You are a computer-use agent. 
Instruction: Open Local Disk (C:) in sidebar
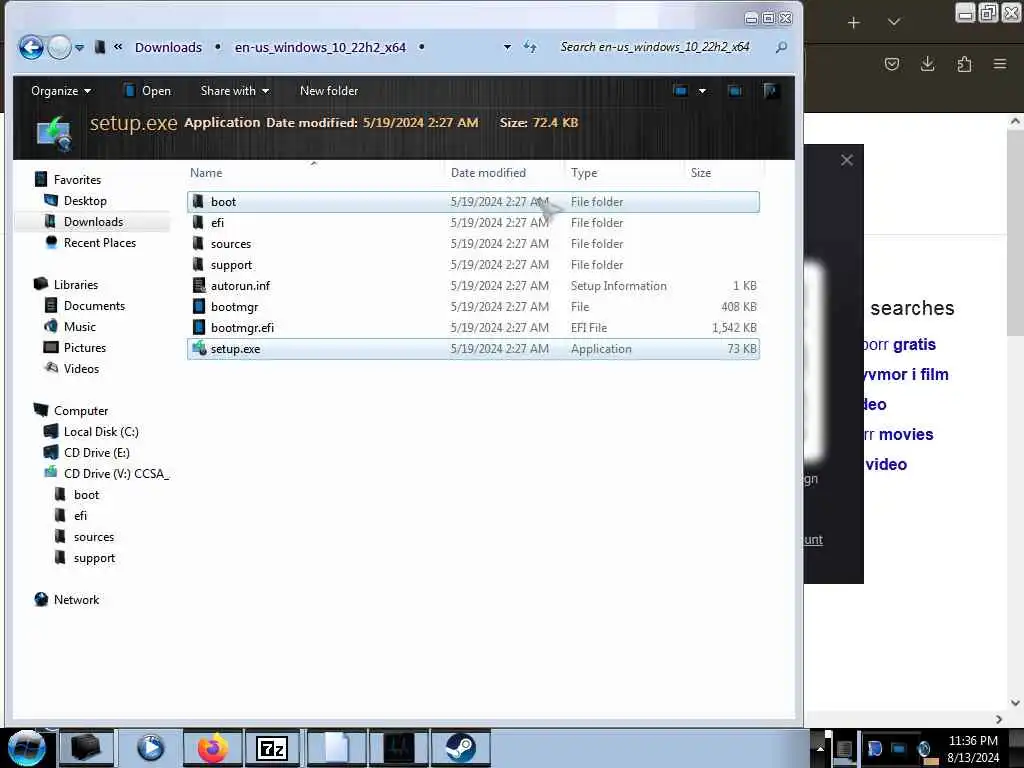click(101, 432)
